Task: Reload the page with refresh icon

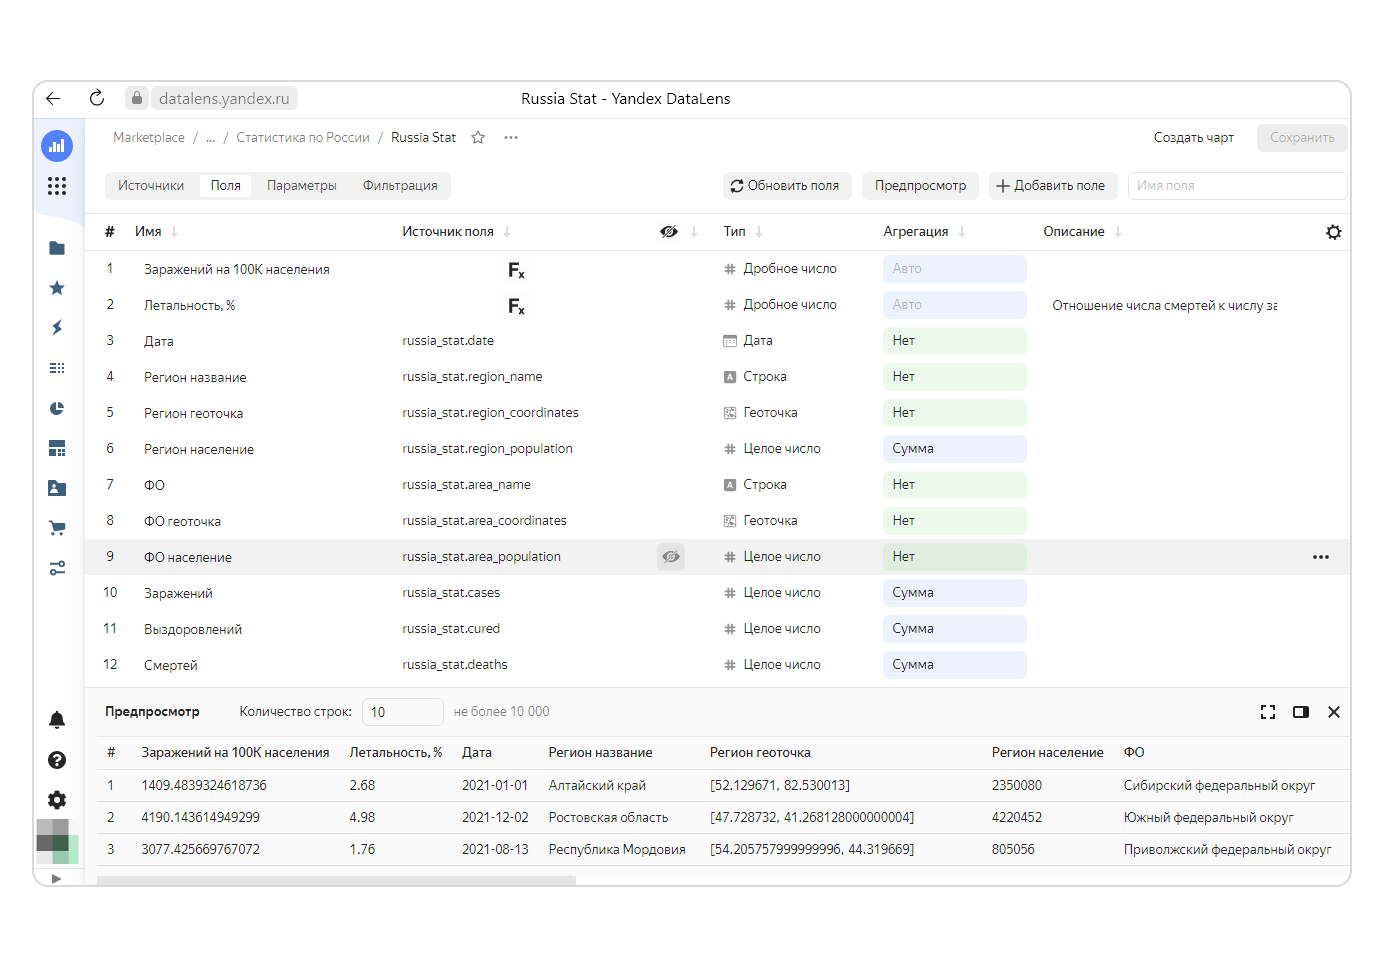Action: 97,98
